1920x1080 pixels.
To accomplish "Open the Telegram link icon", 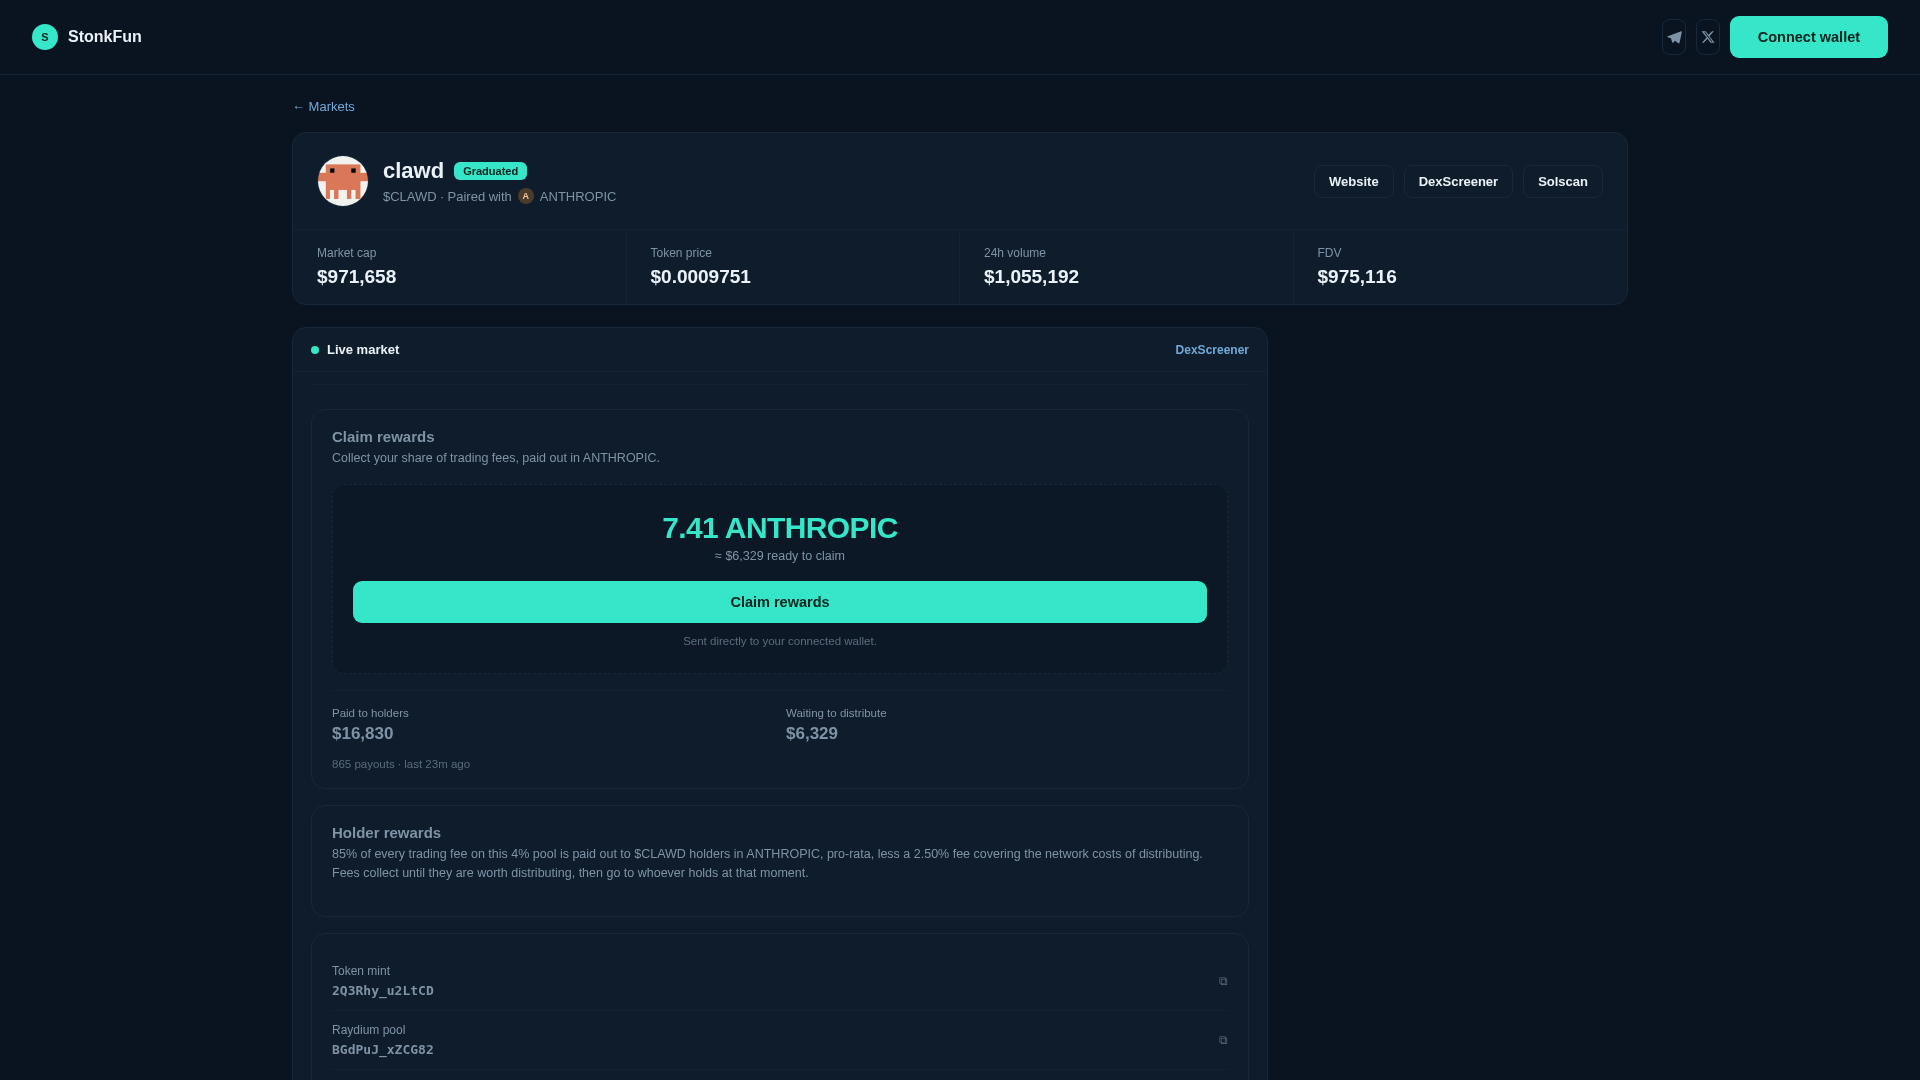I will (x=1674, y=37).
